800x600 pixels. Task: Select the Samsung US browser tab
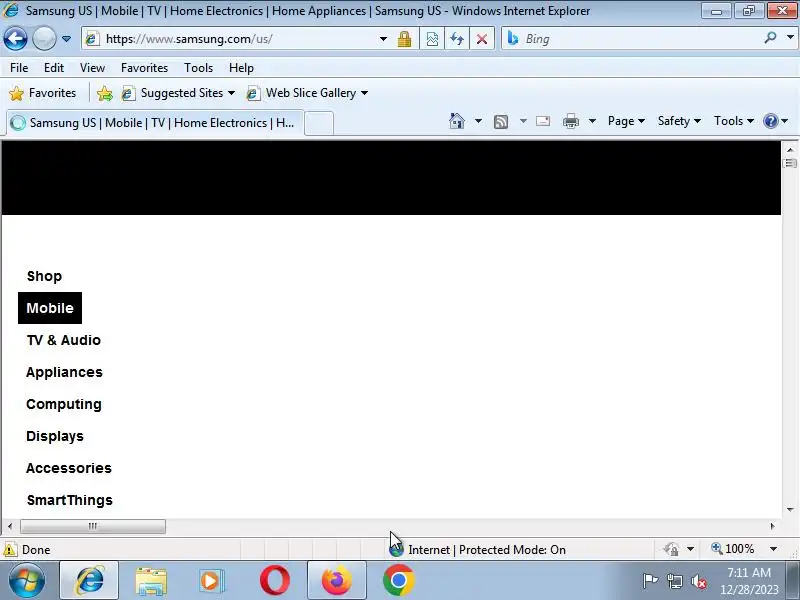(155, 123)
